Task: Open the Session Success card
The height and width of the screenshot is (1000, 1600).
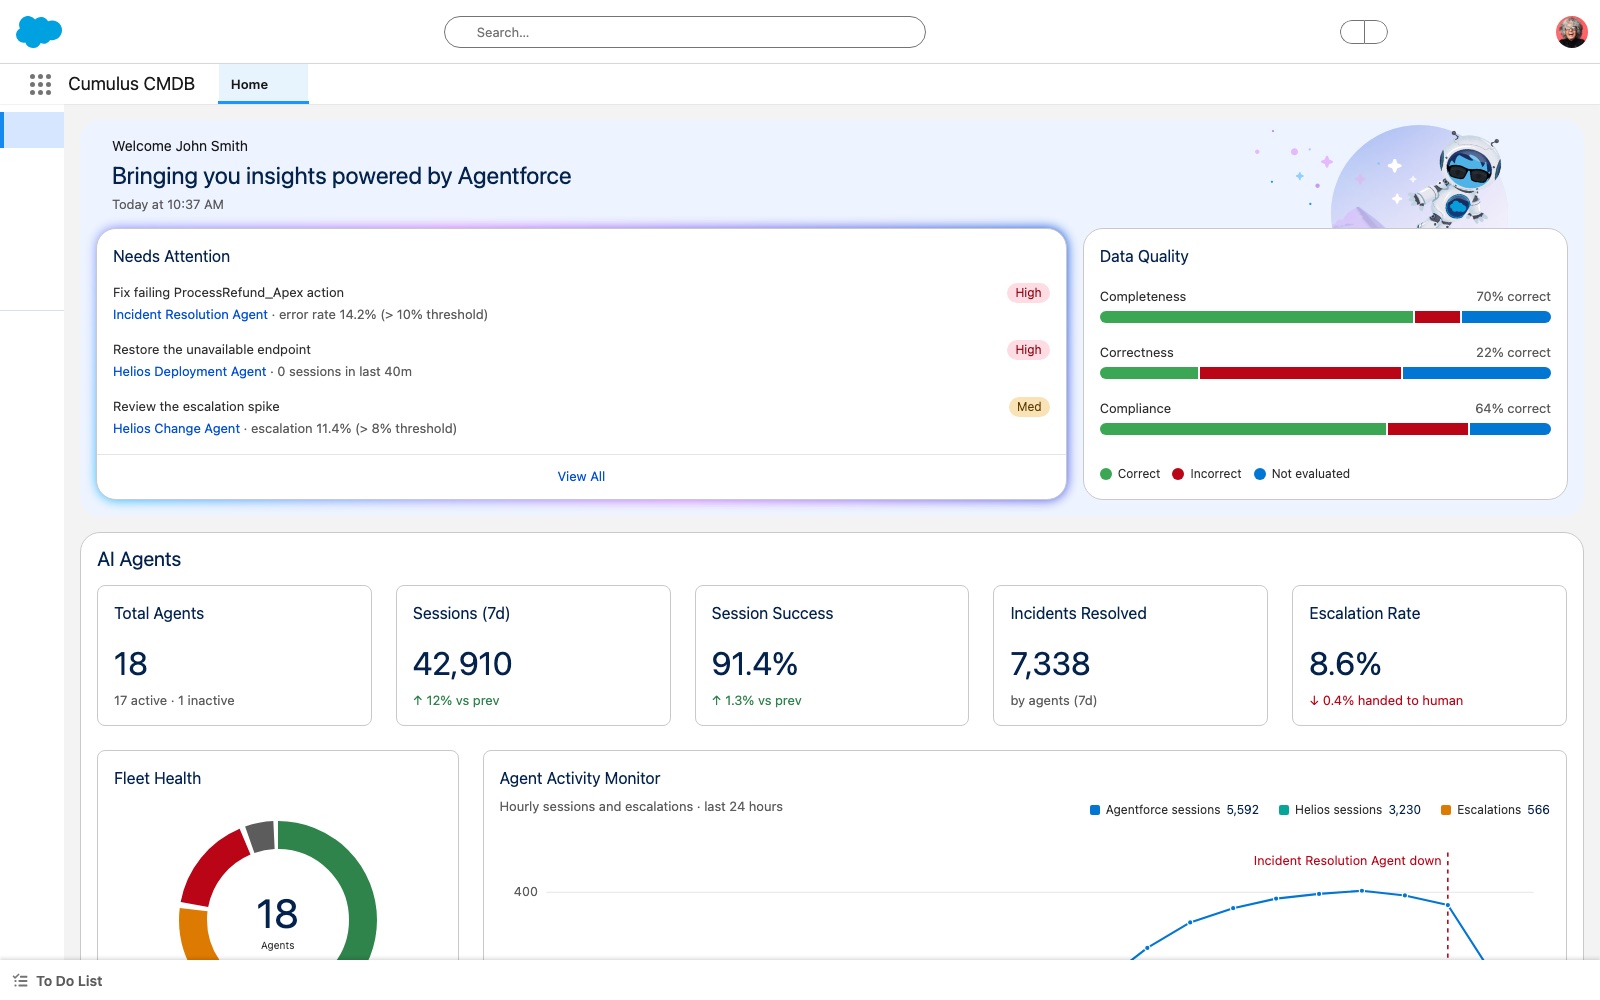Action: click(x=832, y=656)
